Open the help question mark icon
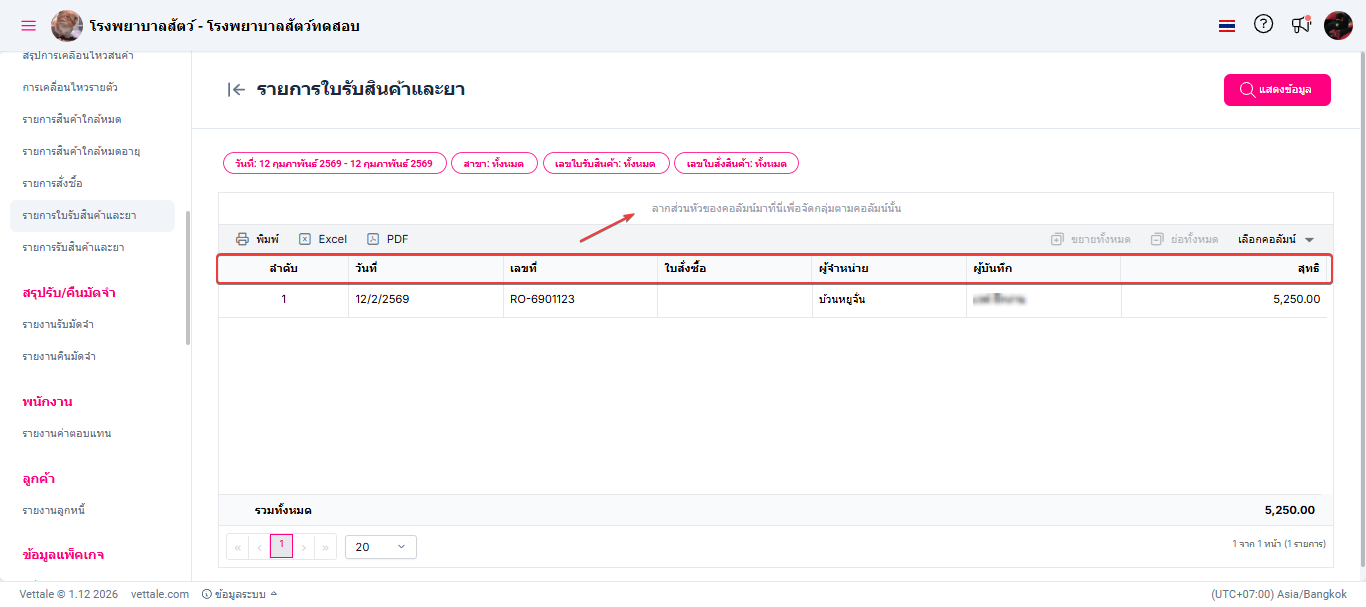 [x=1263, y=25]
